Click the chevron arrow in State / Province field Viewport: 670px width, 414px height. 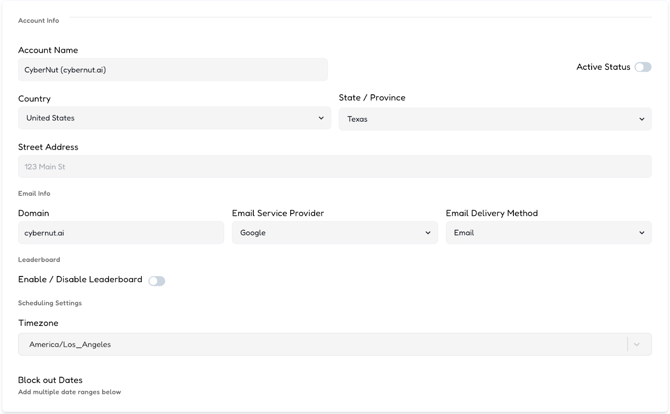[x=641, y=119]
